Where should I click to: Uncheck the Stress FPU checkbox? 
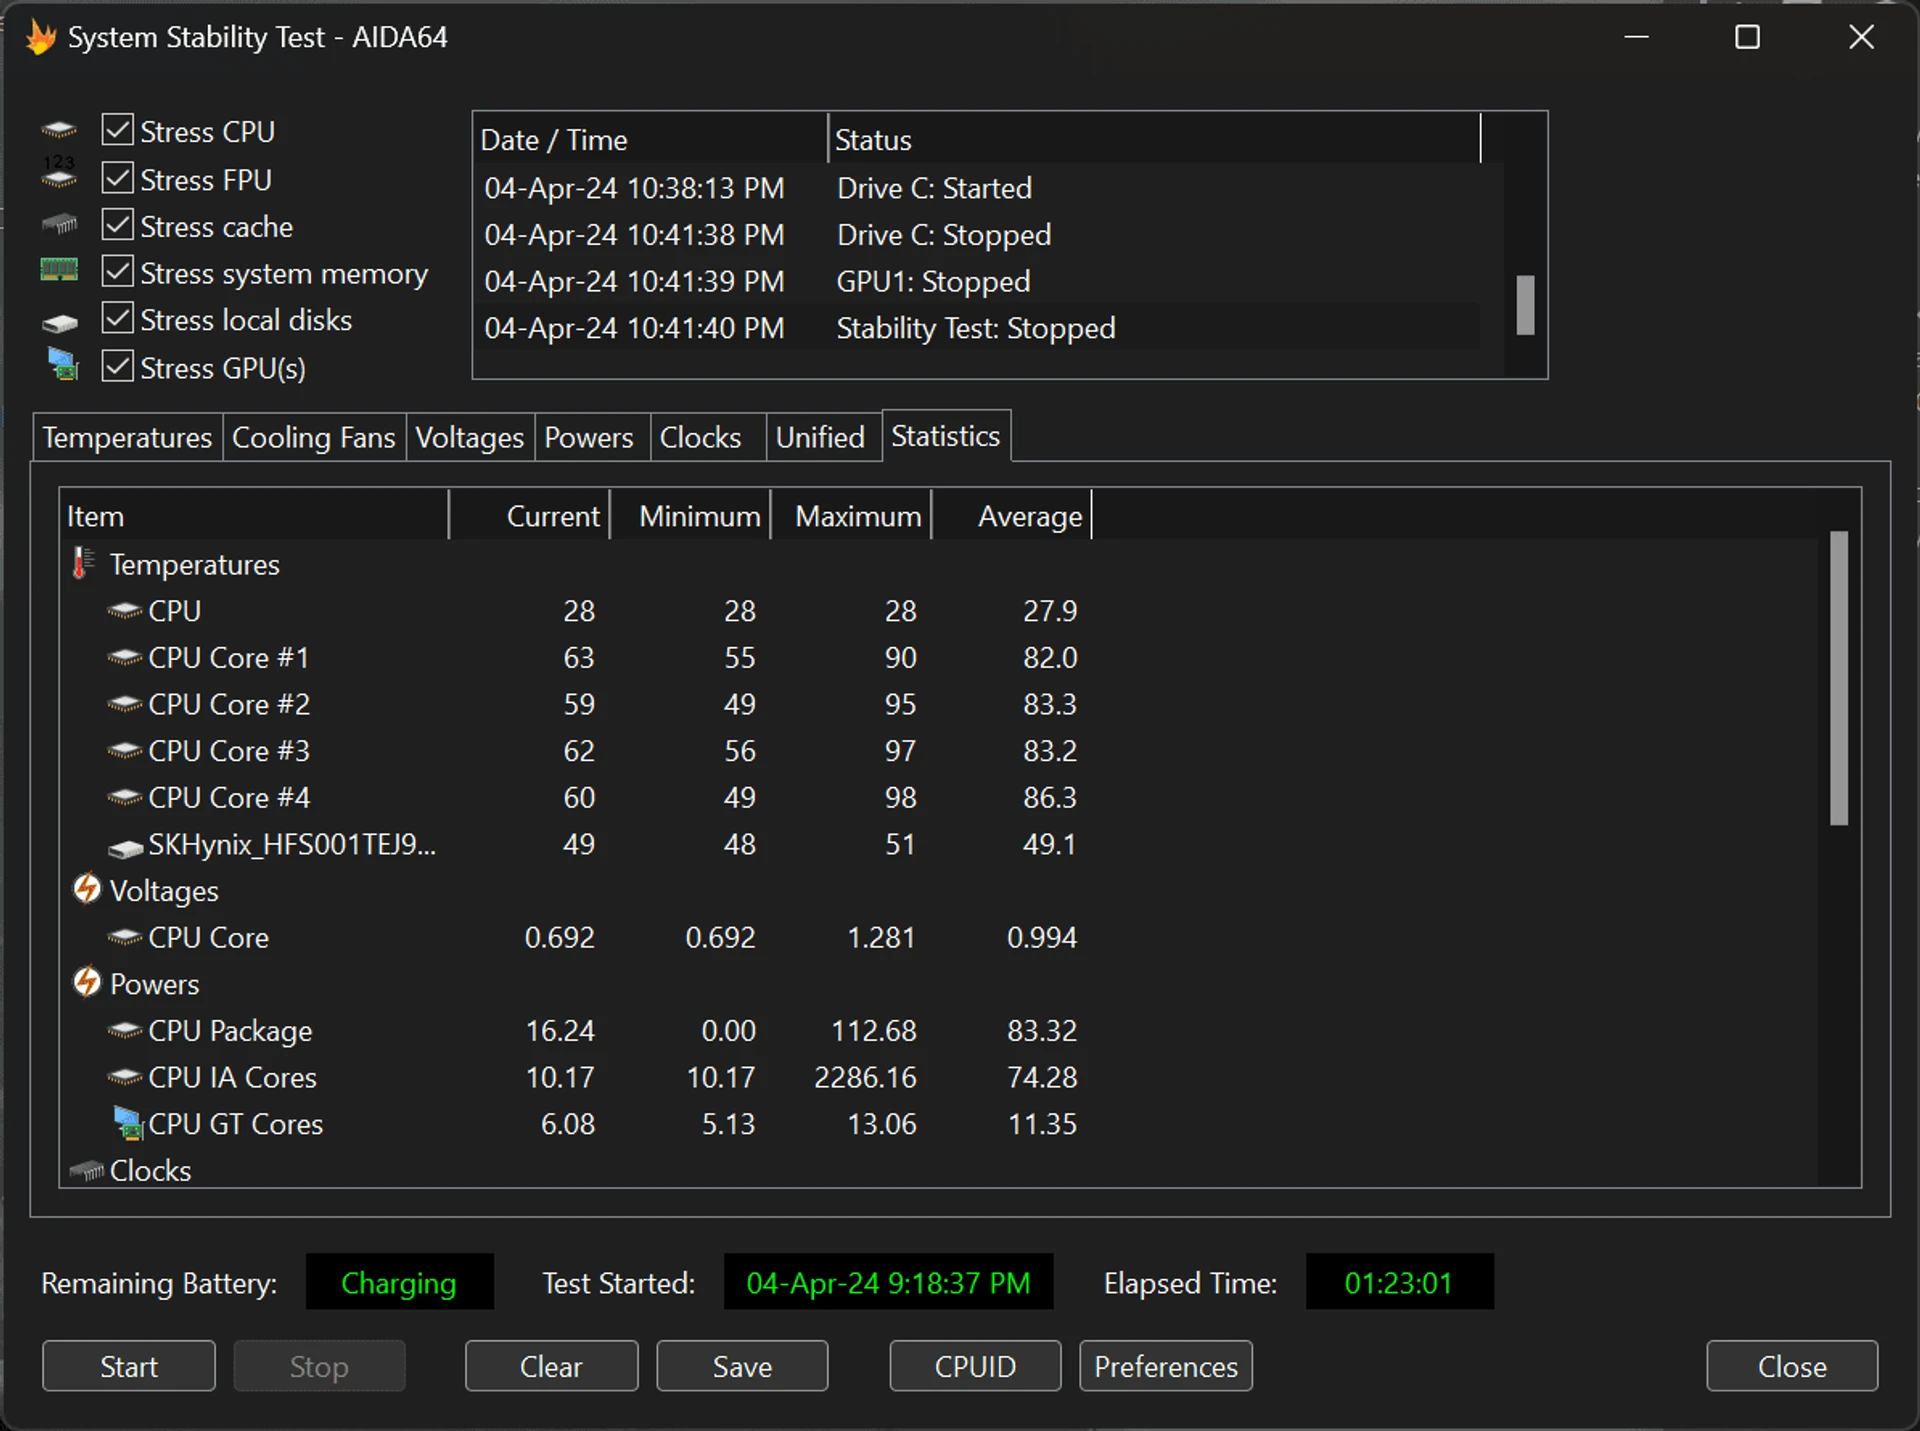pos(118,178)
